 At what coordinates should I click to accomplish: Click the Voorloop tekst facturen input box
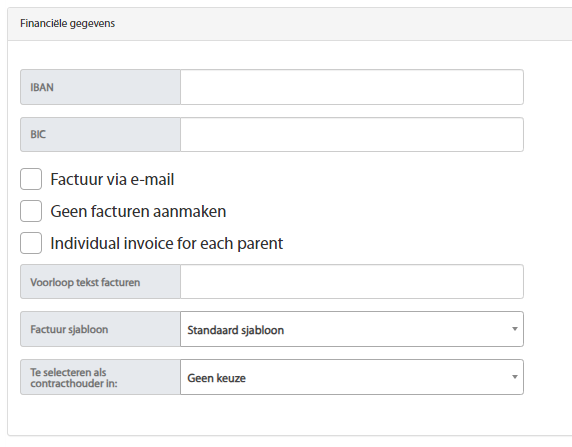tap(352, 282)
